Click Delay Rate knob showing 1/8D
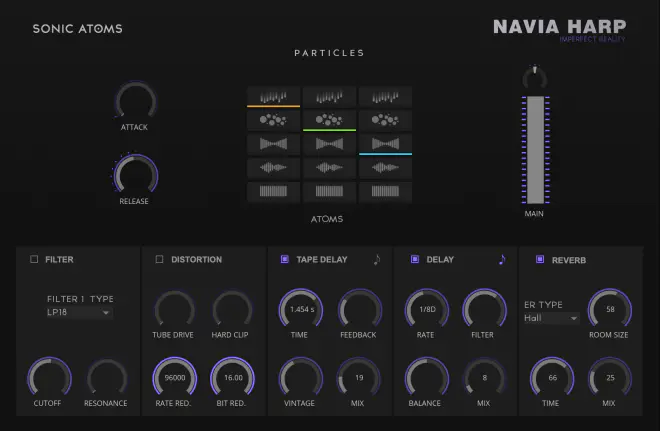This screenshot has height=431, width=660. (426, 309)
